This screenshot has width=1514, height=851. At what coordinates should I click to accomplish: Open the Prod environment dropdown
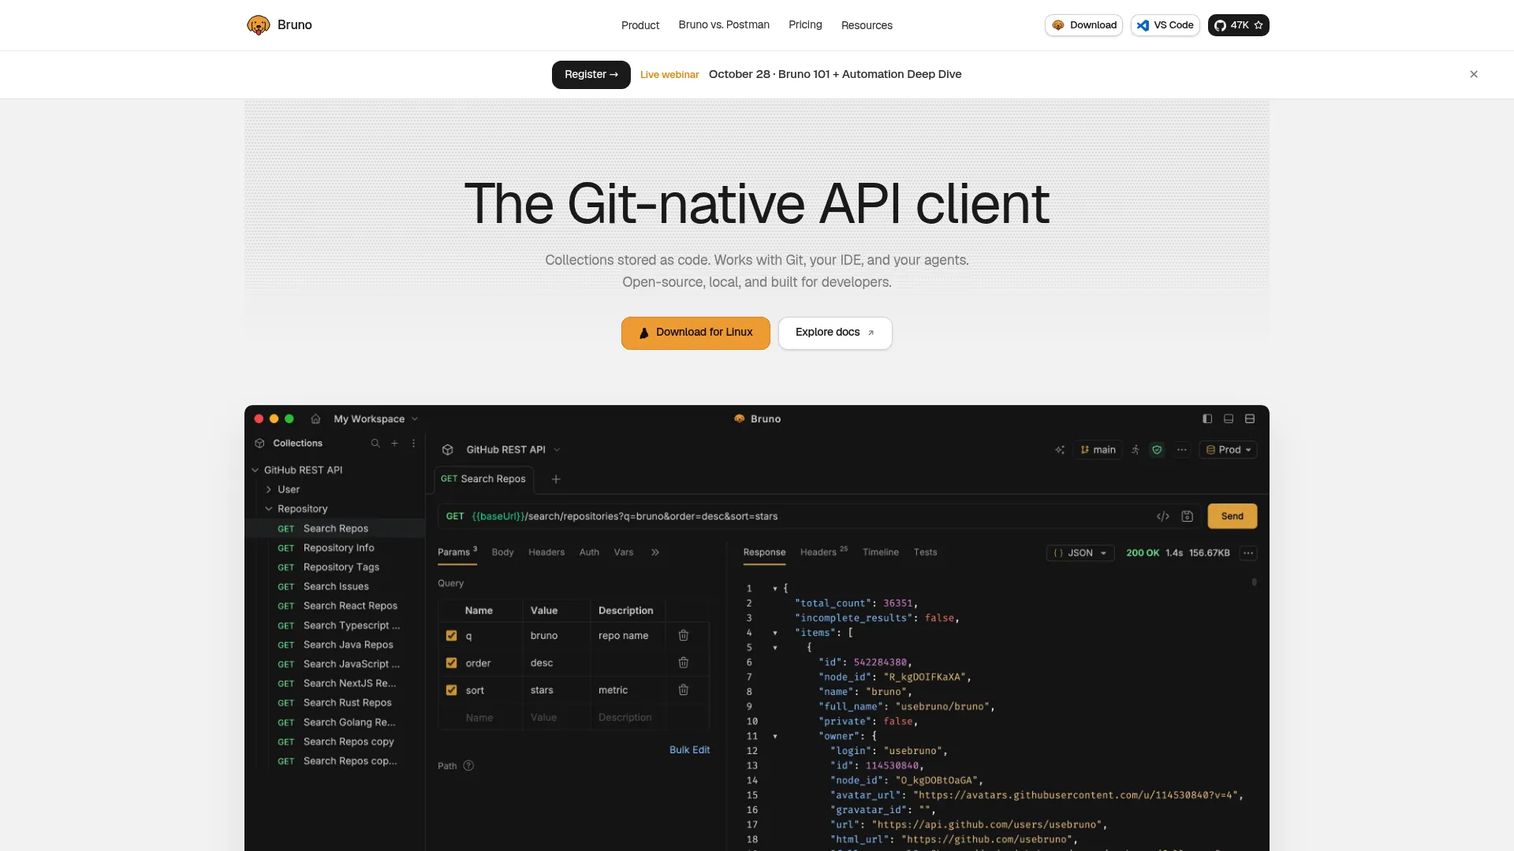point(1229,450)
